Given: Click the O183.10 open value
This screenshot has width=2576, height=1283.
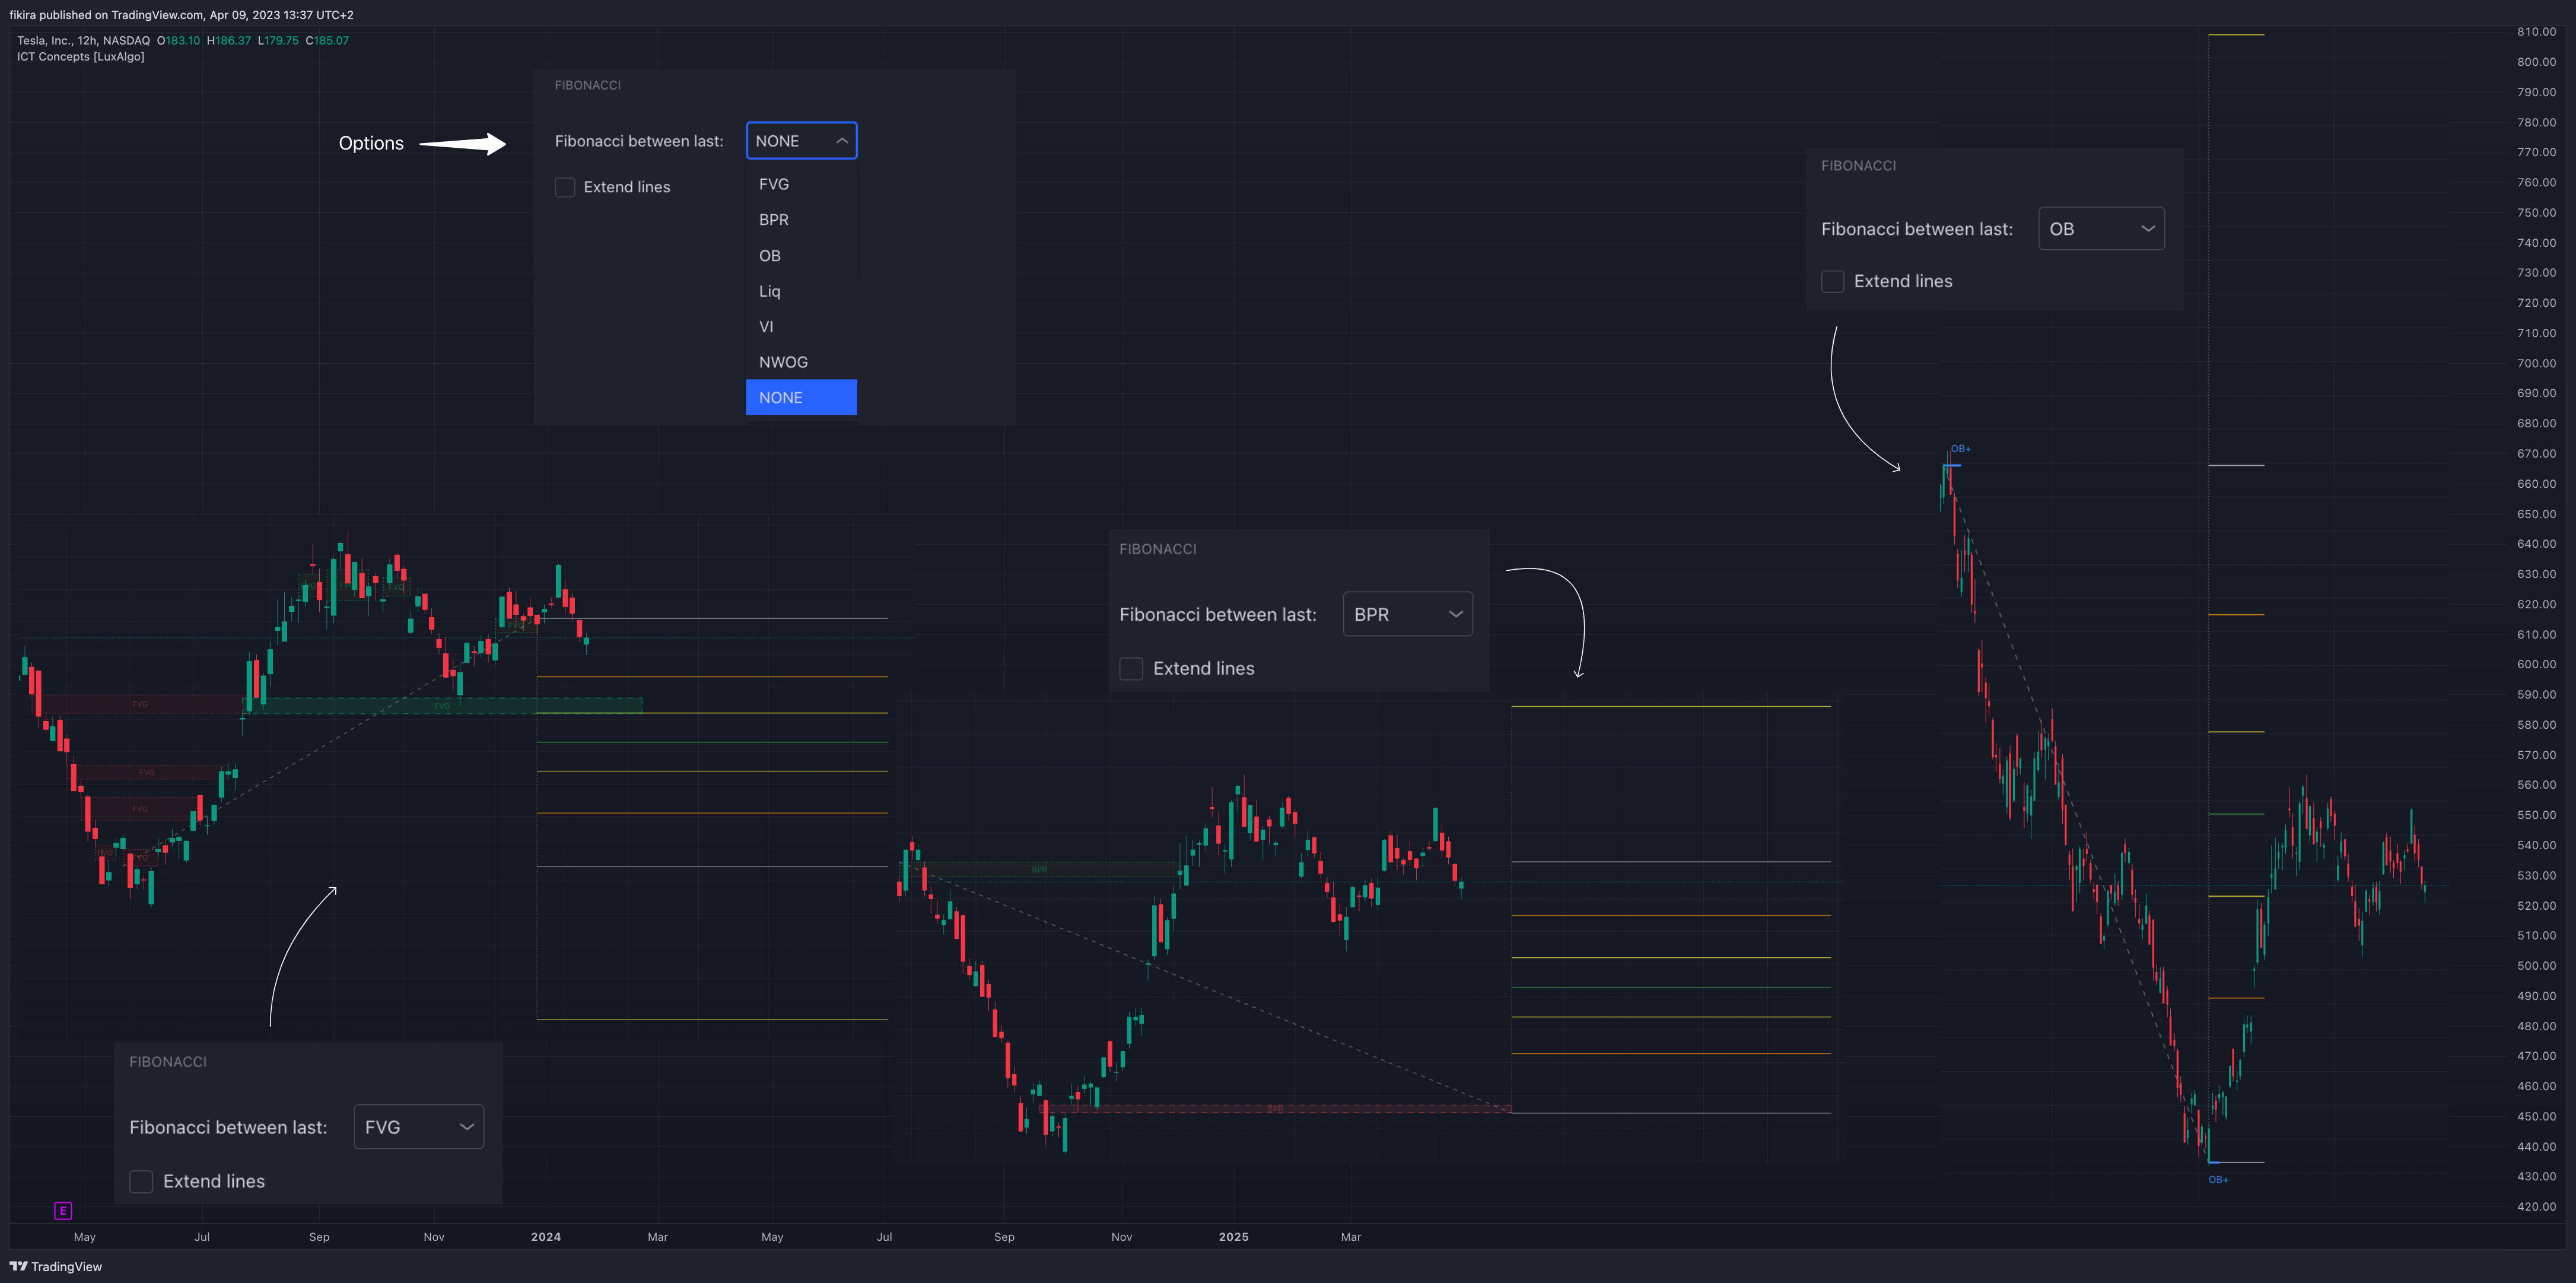Looking at the screenshot, I should click(x=178, y=41).
